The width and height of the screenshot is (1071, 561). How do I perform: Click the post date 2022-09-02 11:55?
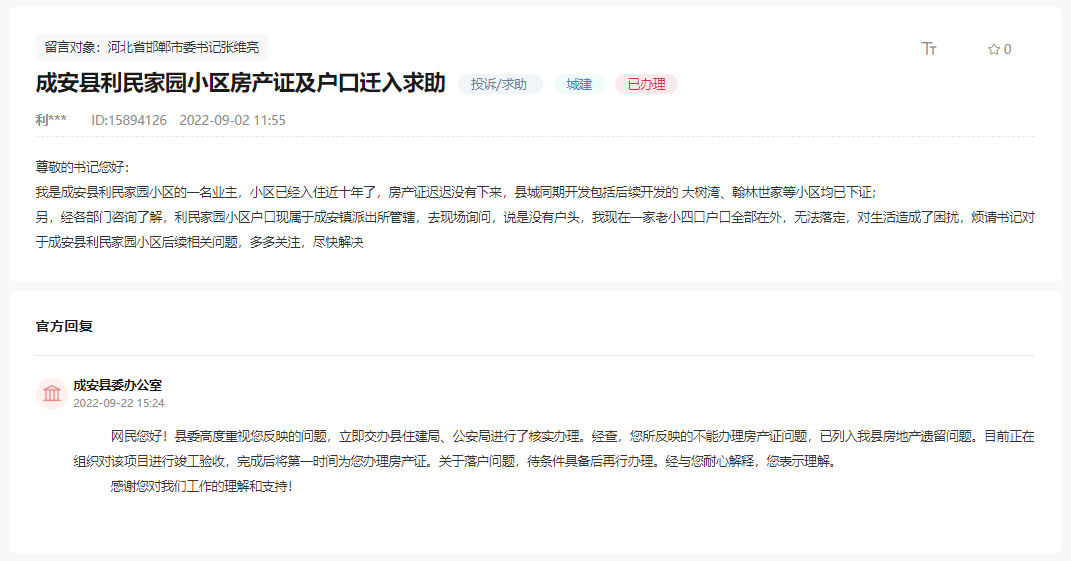[232, 120]
